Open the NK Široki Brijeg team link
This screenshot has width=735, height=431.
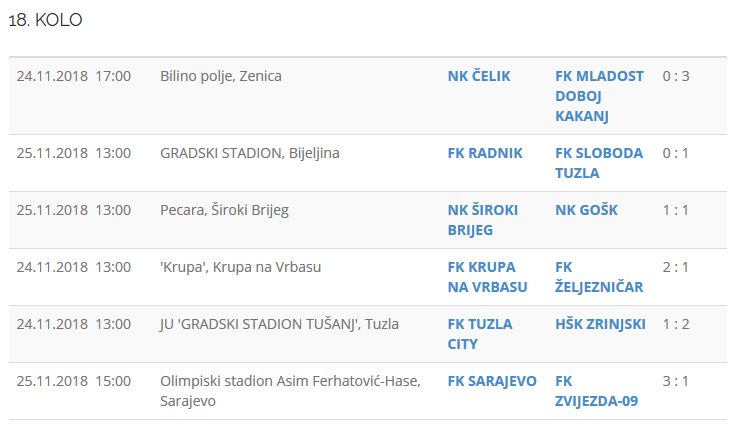[478, 220]
